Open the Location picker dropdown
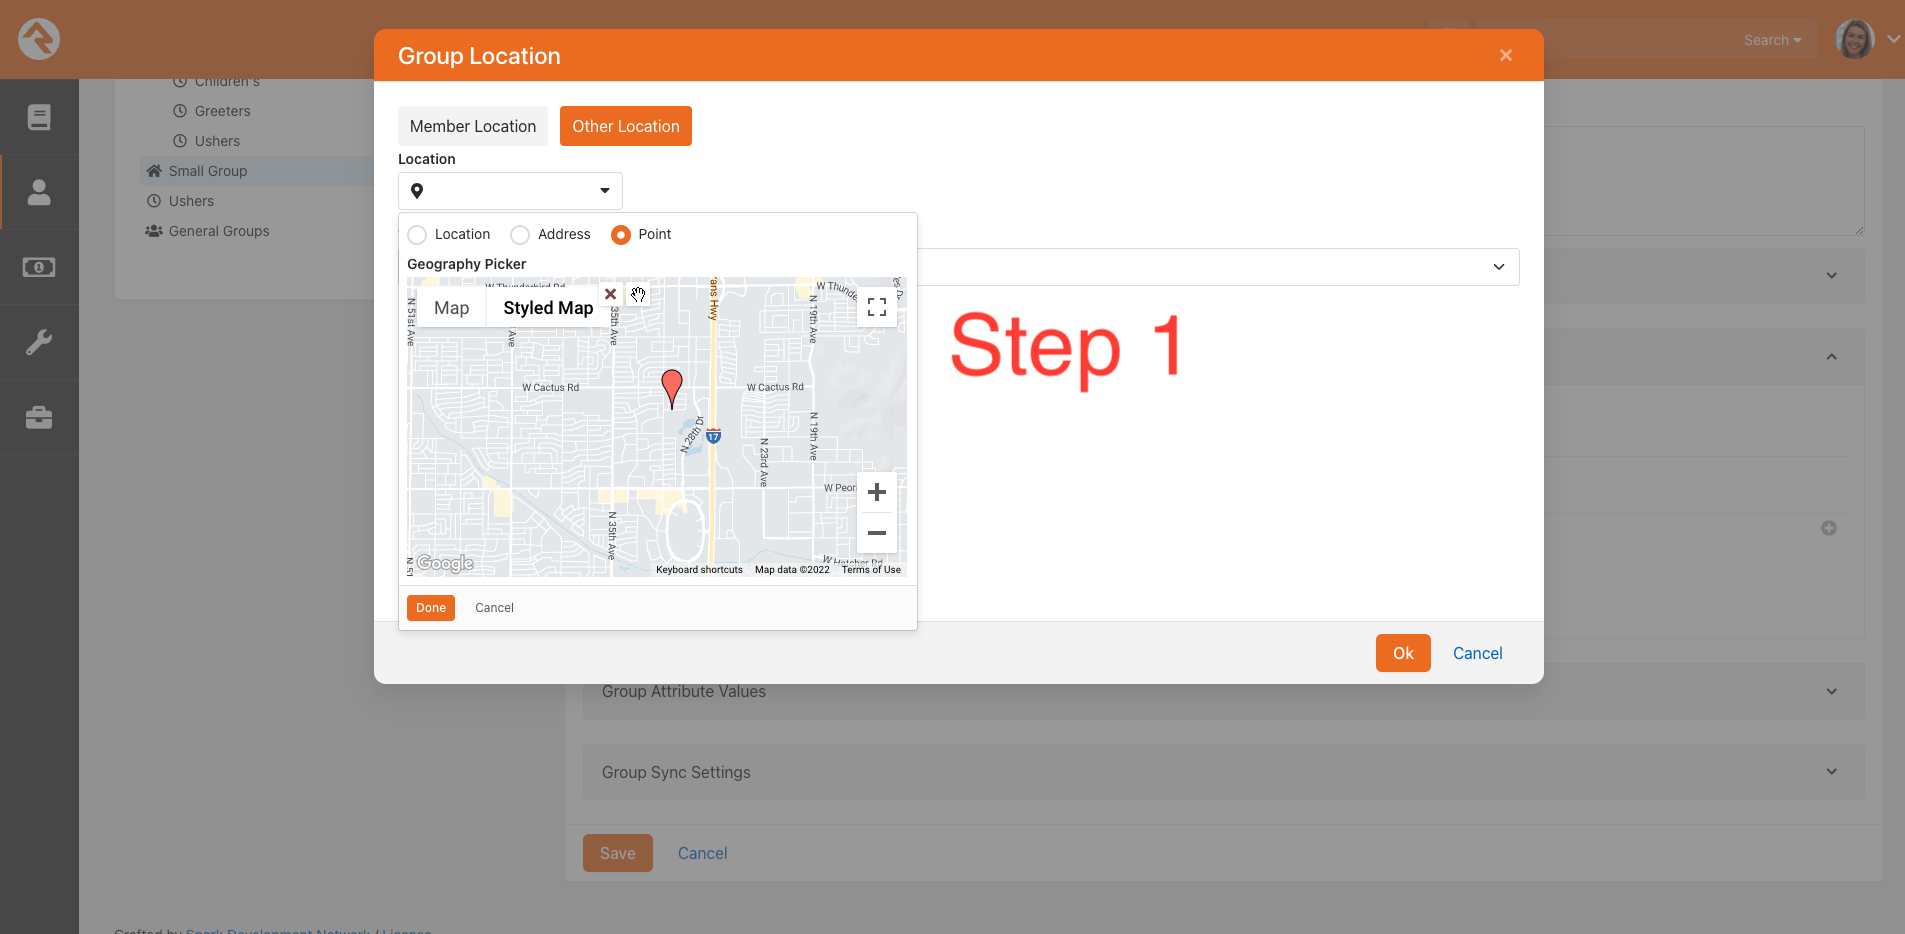Image resolution: width=1905 pixels, height=934 pixels. pos(510,191)
